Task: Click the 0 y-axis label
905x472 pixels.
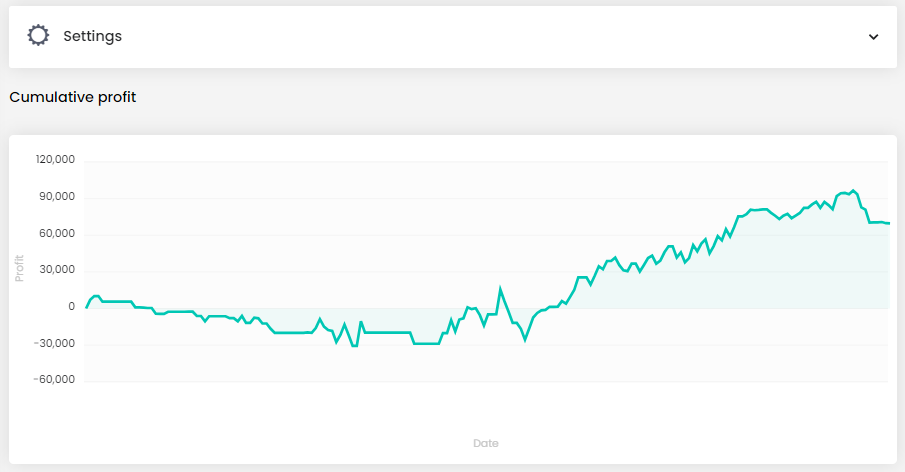Action: [x=72, y=307]
